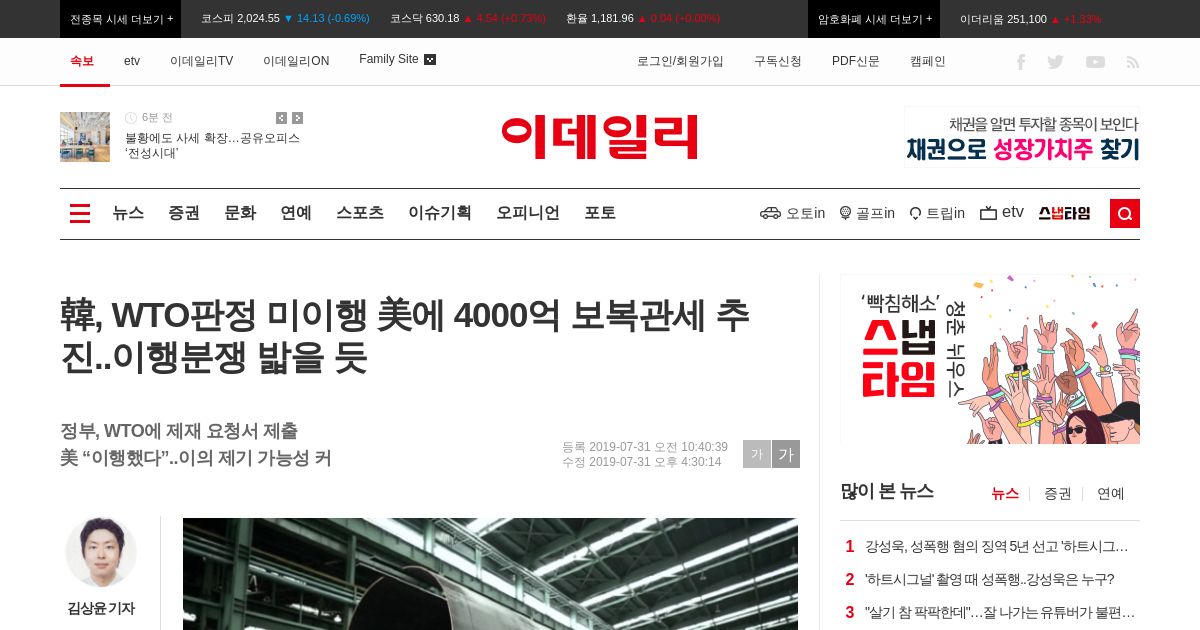Increase article font size with large 가
This screenshot has width=1200, height=630.
point(786,454)
